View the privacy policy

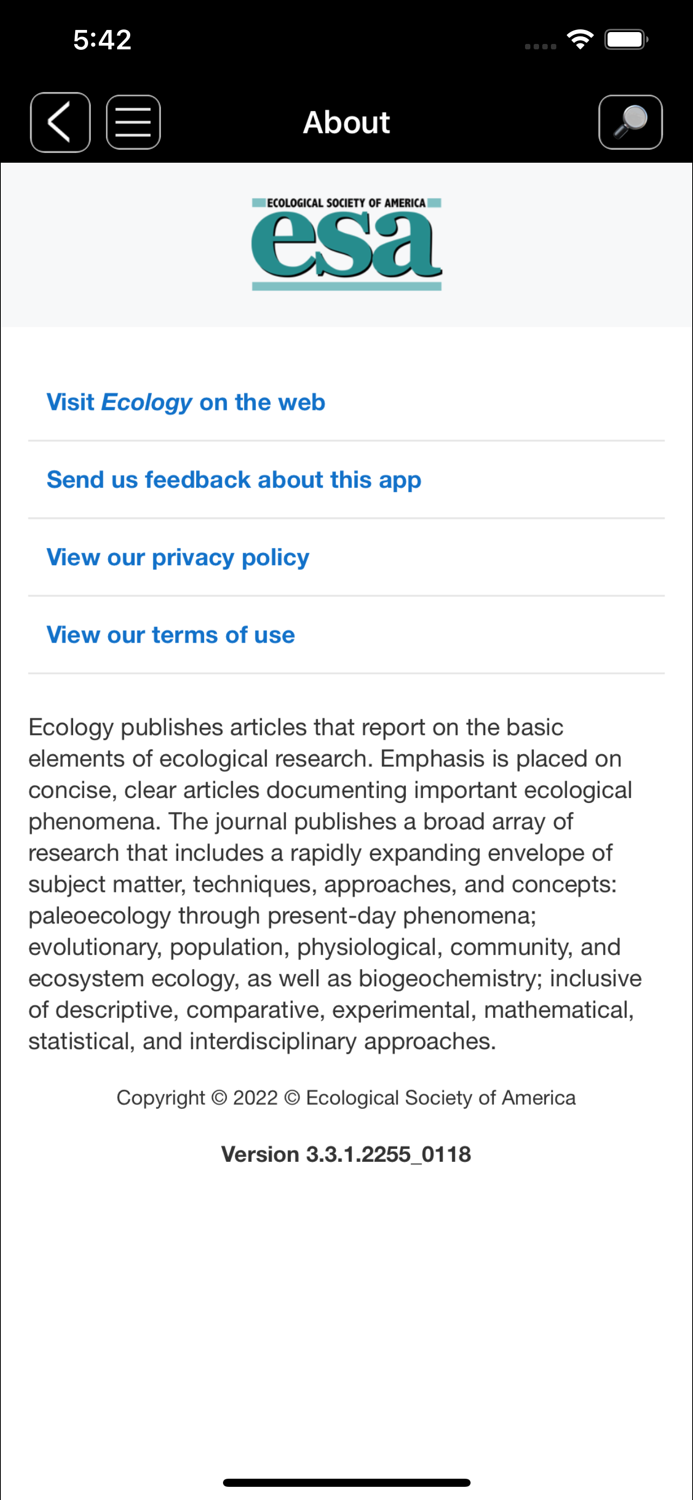[177, 557]
